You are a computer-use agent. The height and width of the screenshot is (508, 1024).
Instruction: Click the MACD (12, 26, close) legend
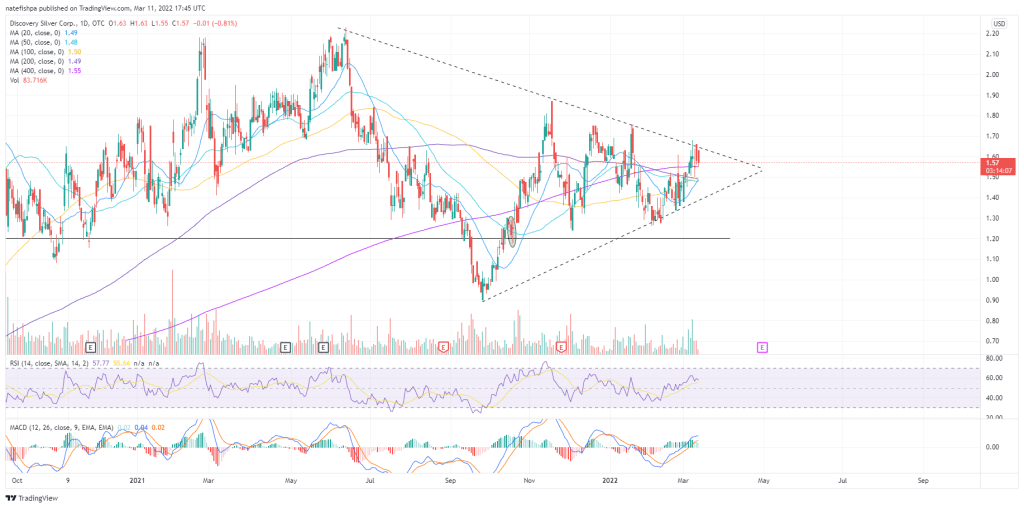point(60,427)
